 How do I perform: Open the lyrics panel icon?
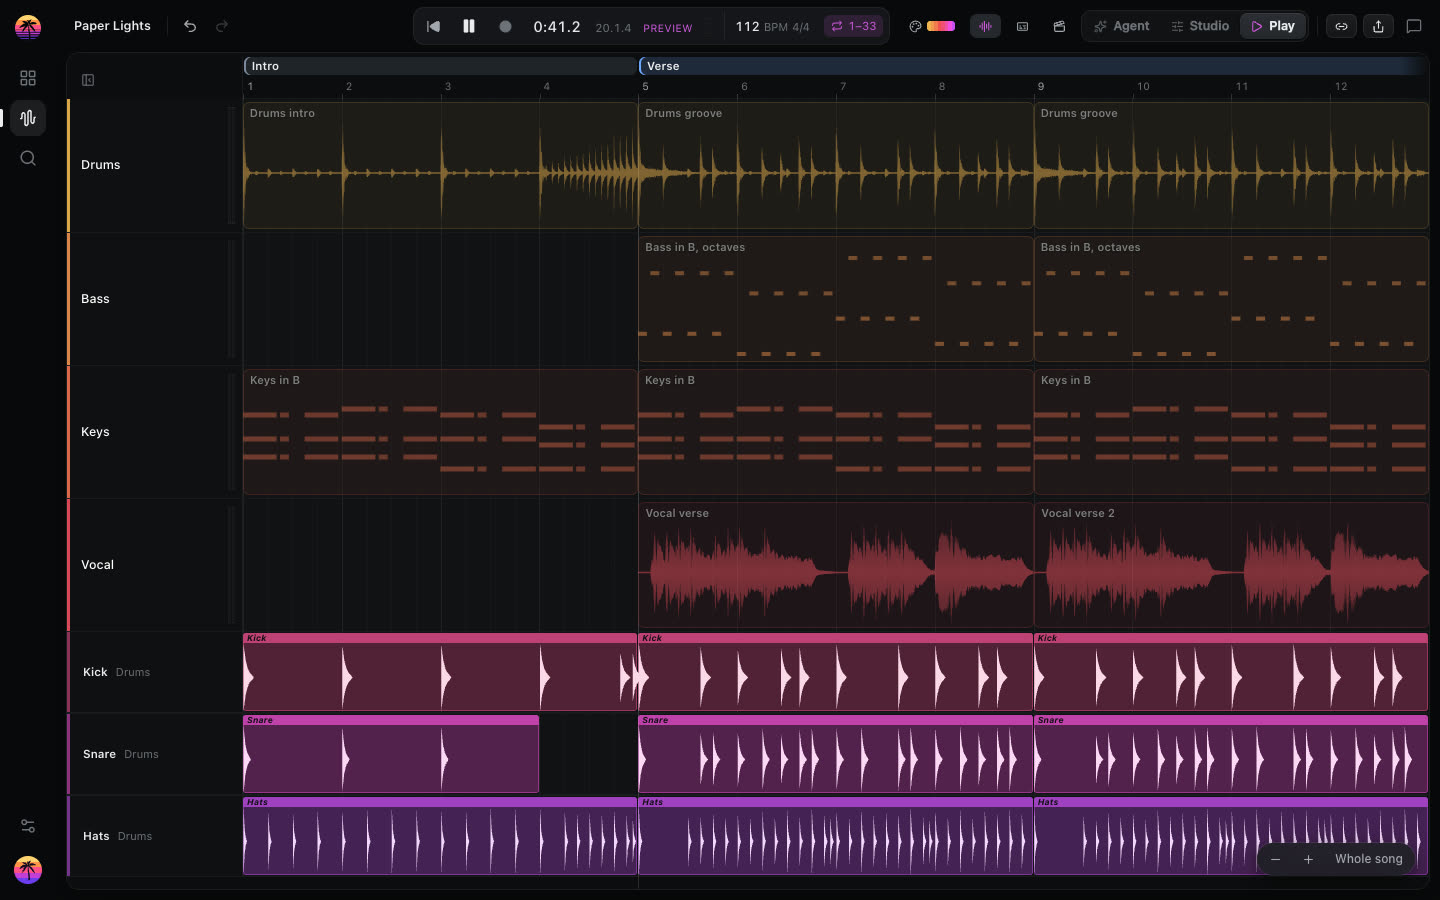(1022, 26)
